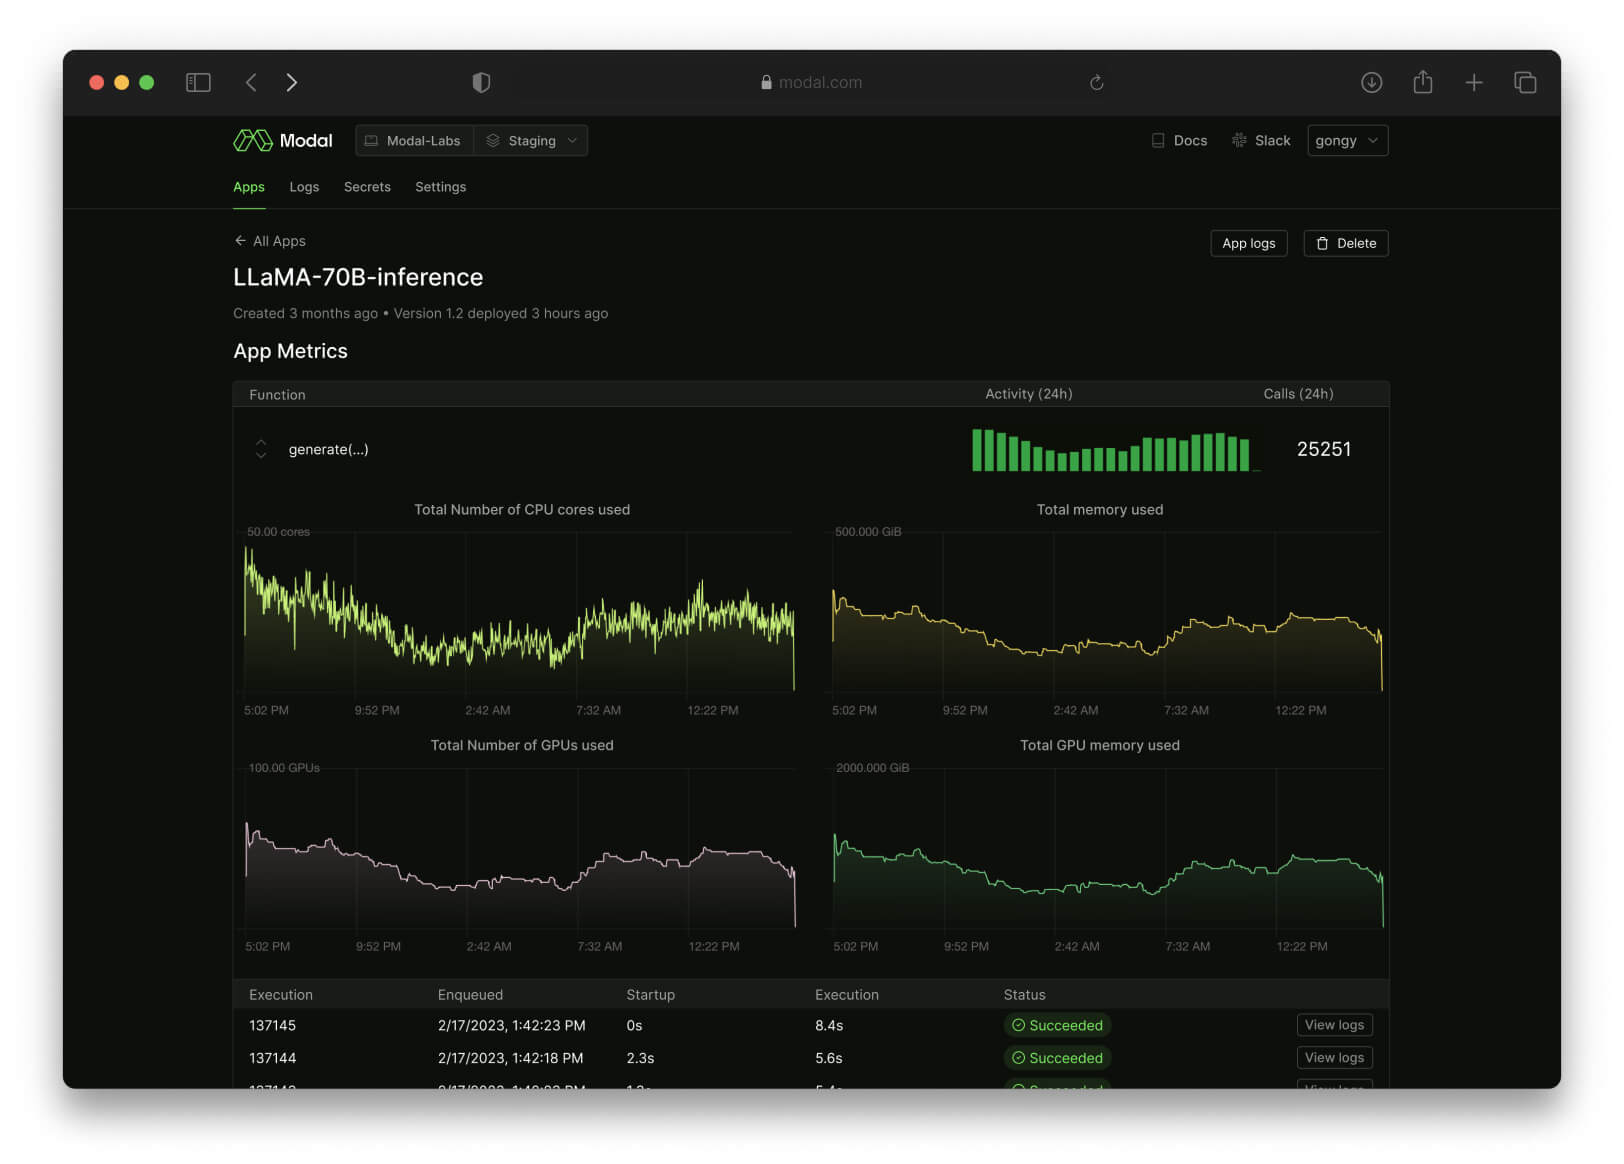This screenshot has height=1164, width=1624.
Task: Switch to the Logs tab
Action: (304, 187)
